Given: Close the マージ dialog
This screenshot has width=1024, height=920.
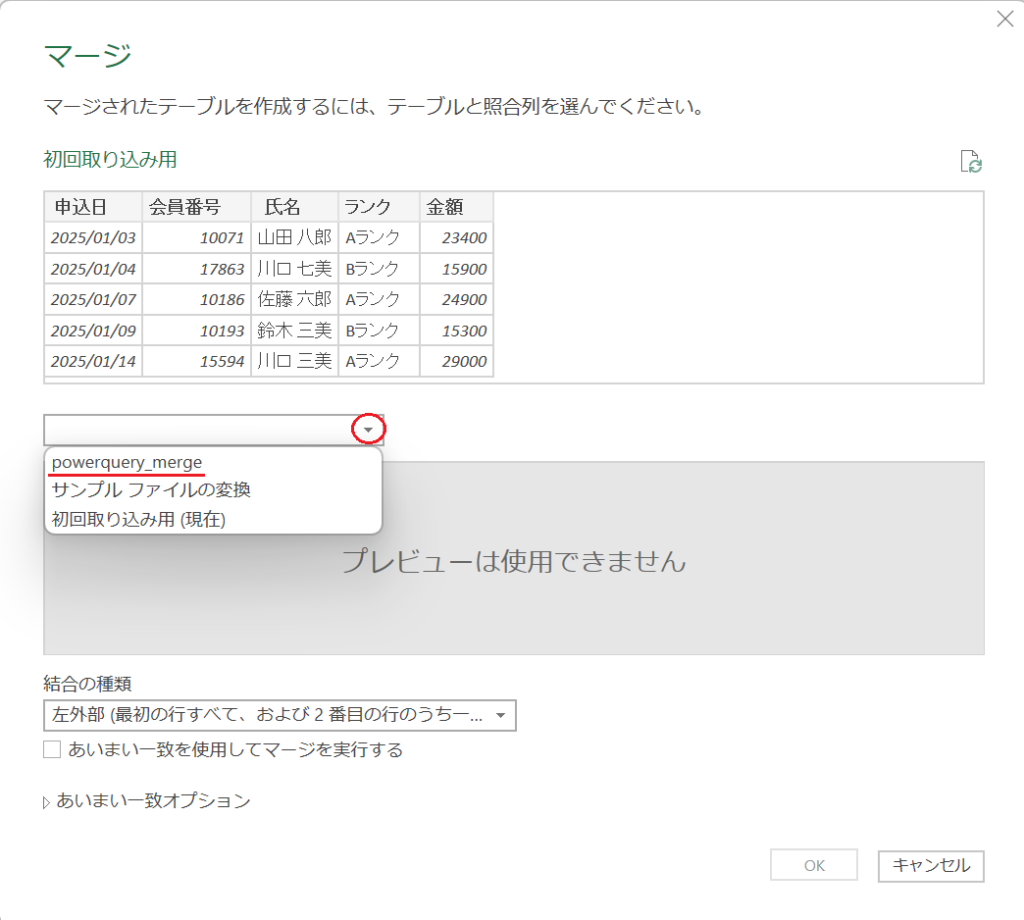Looking at the screenshot, I should (1005, 18).
